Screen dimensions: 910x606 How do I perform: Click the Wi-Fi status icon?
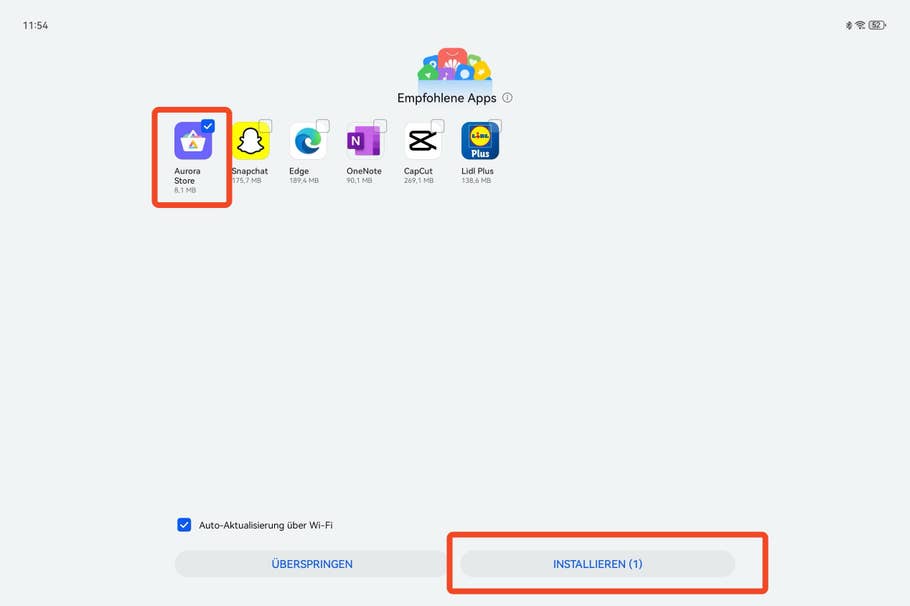tap(860, 24)
